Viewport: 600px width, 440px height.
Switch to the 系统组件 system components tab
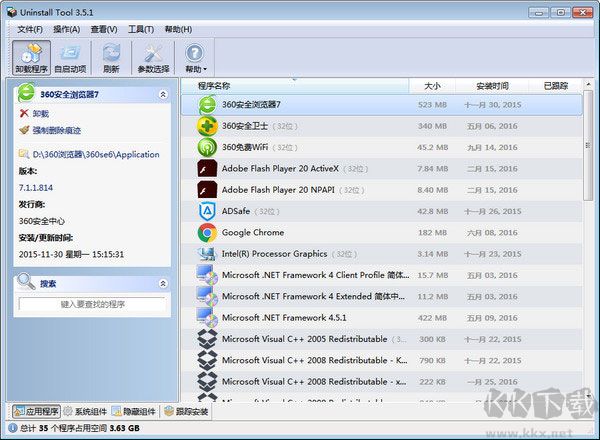click(x=85, y=412)
